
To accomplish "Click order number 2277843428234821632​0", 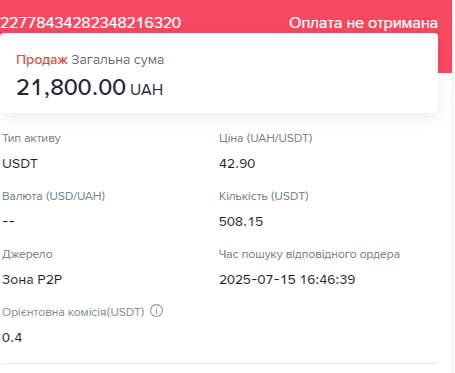I will coord(91,23).
